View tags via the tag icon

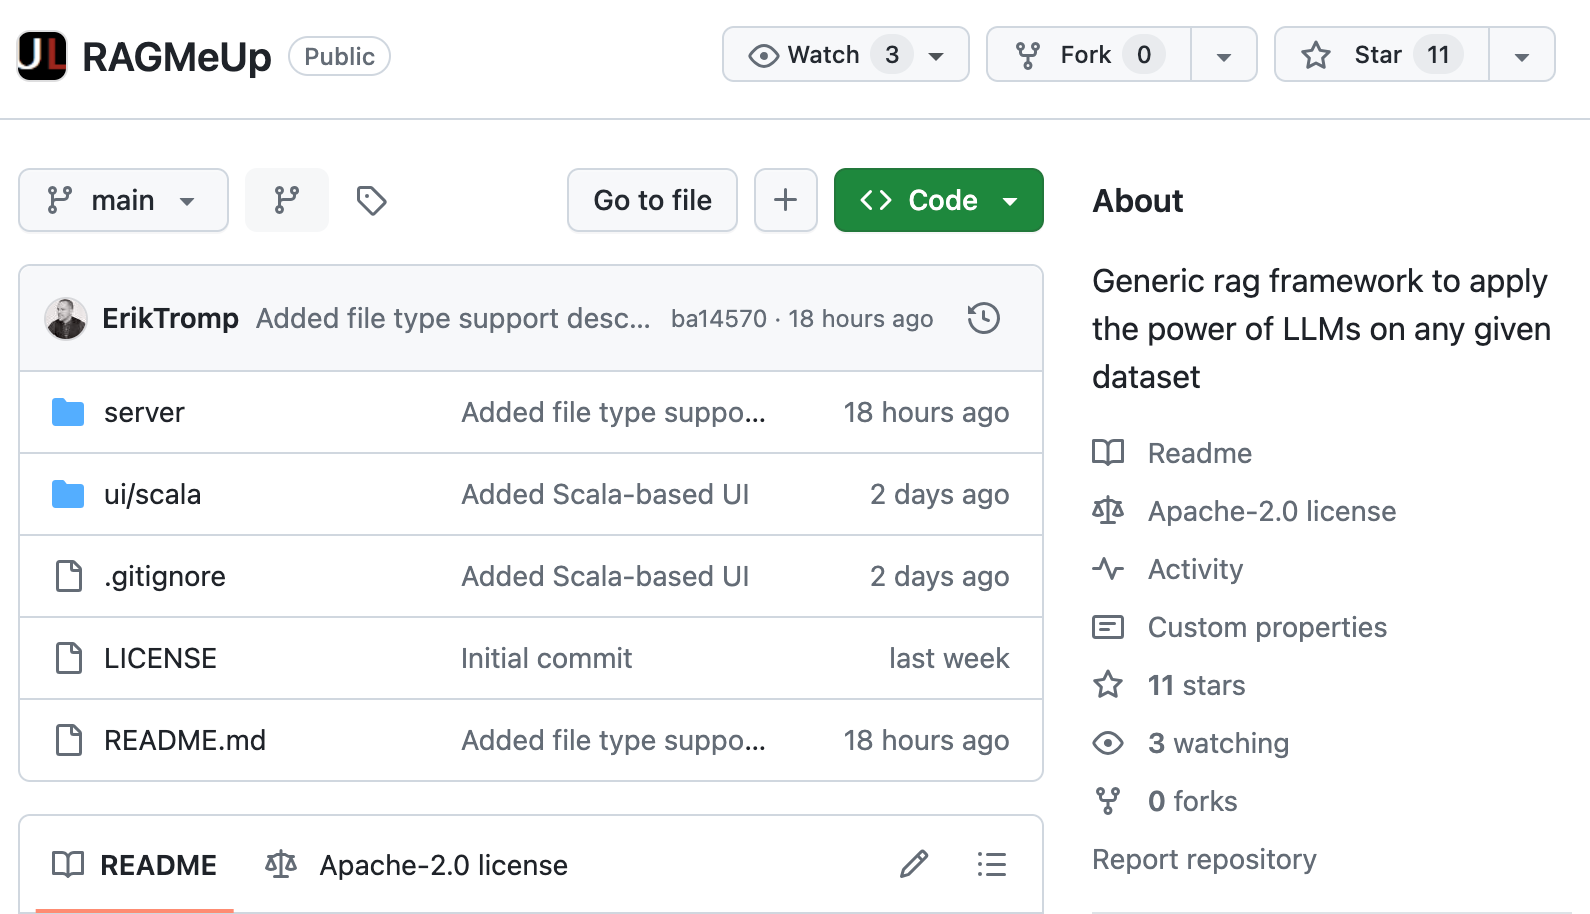[371, 200]
